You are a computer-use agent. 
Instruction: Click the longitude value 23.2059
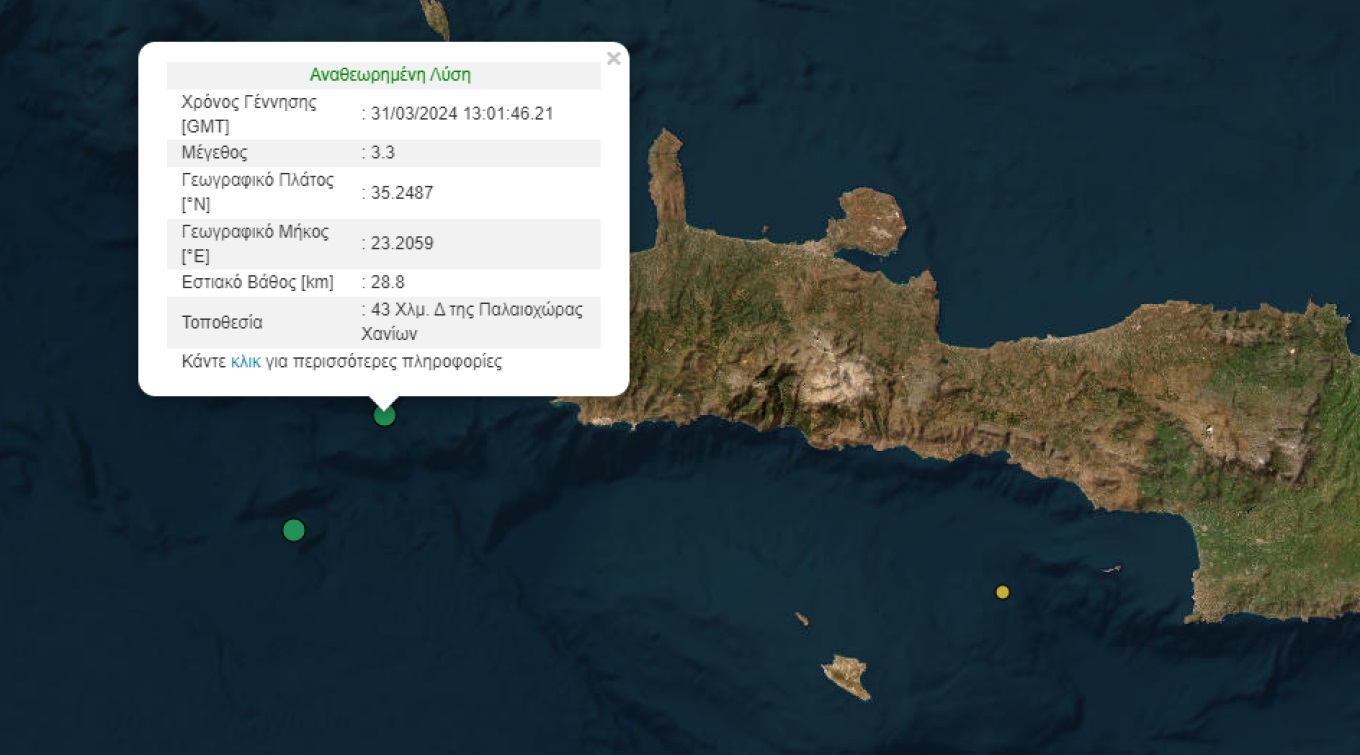point(401,243)
